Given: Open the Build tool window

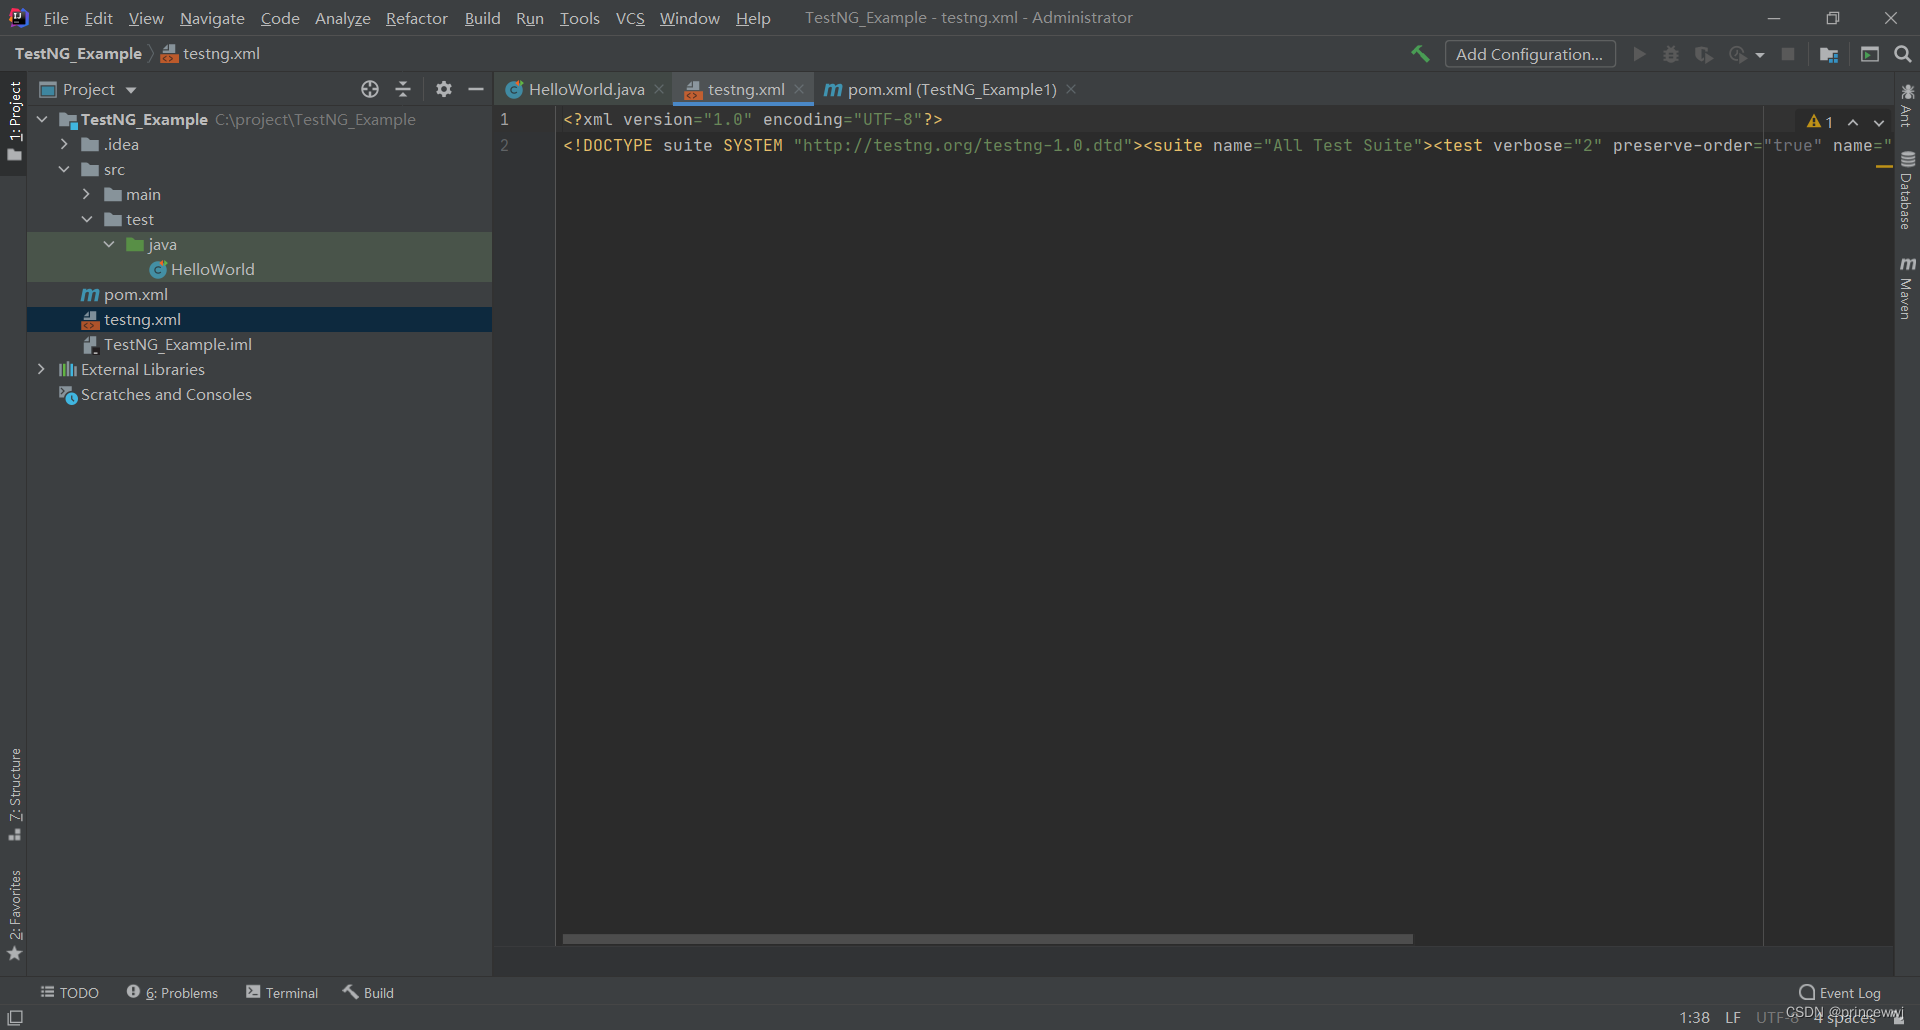Looking at the screenshot, I should pos(368,992).
